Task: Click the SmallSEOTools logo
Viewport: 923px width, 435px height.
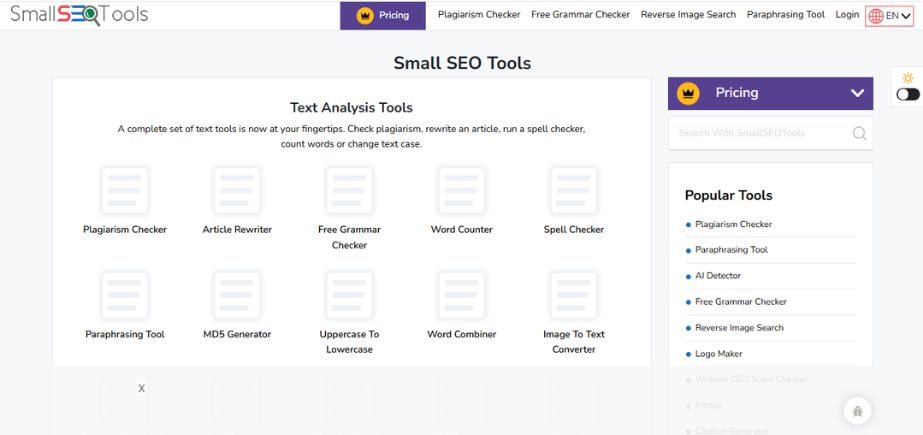Action: click(79, 14)
